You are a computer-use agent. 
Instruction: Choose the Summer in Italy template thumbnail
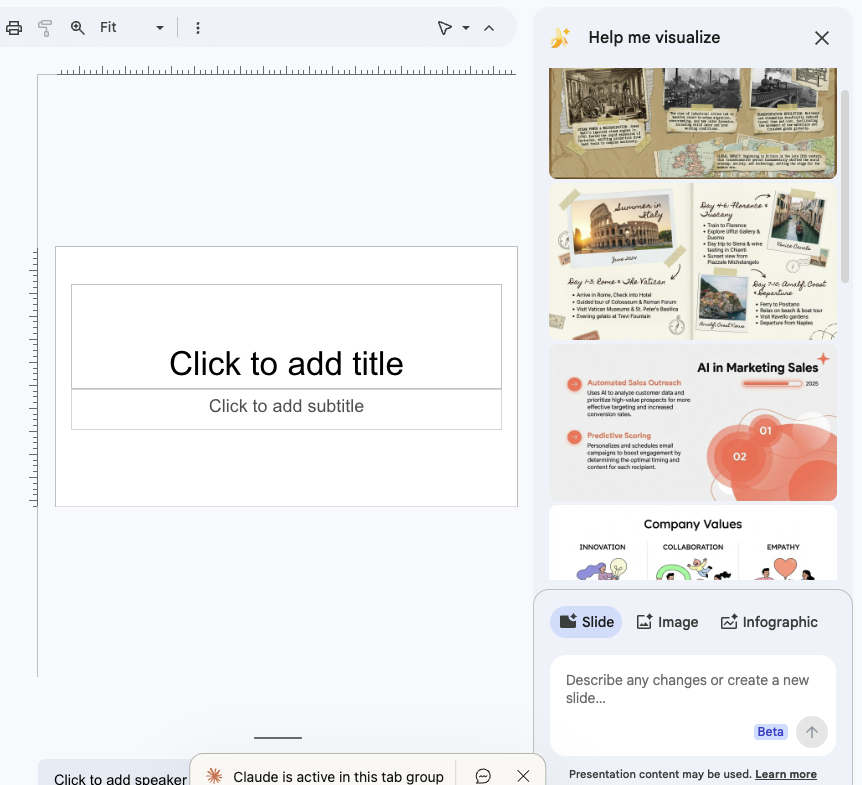click(x=692, y=261)
